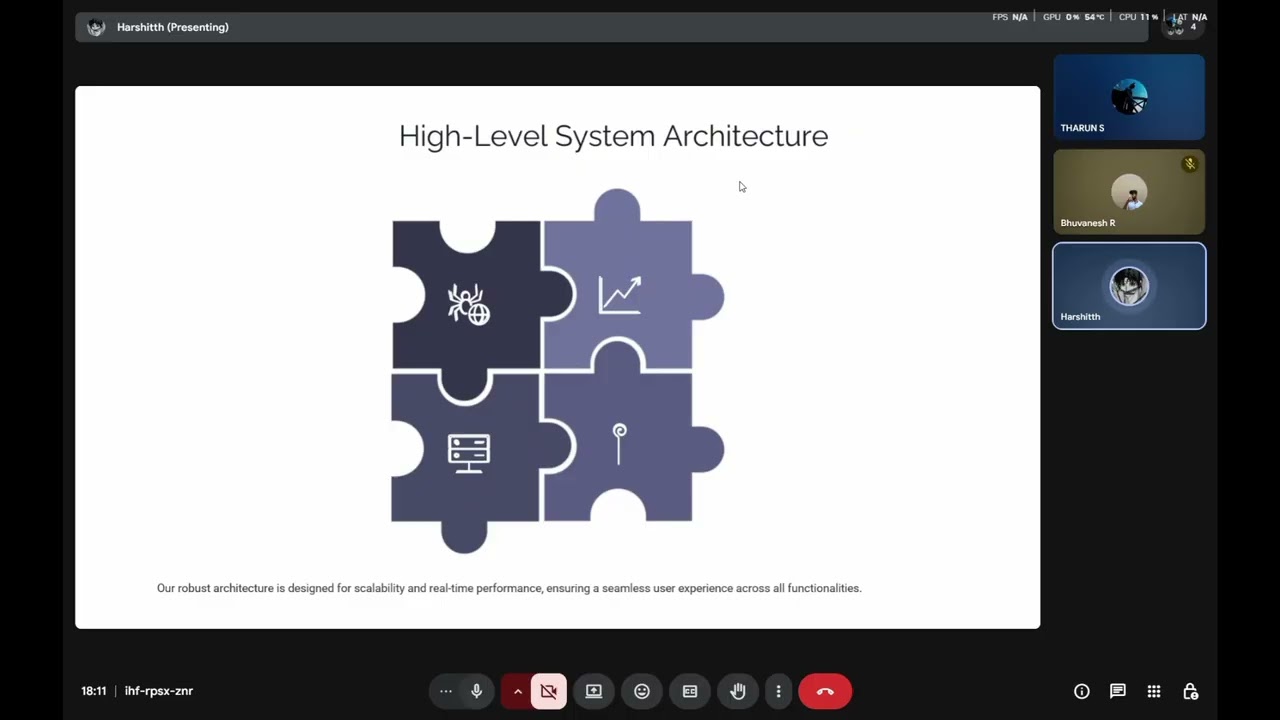
Task: Turn on the camera using crossed-out camera button
Action: (549, 691)
